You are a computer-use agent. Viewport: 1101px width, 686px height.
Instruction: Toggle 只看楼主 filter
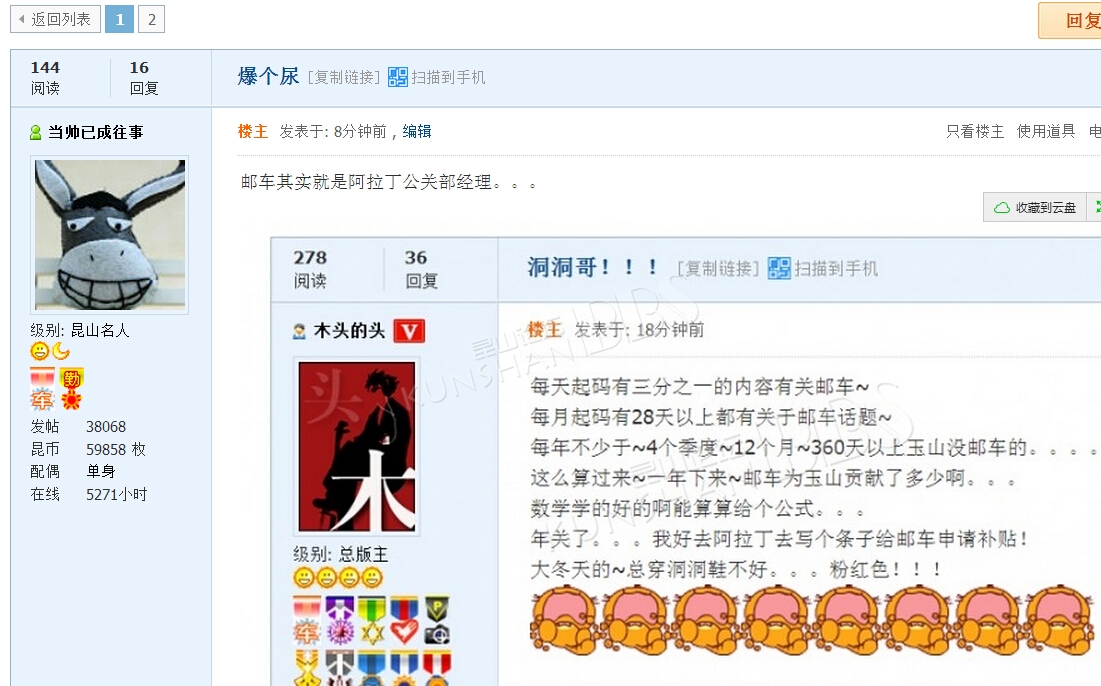tap(975, 131)
